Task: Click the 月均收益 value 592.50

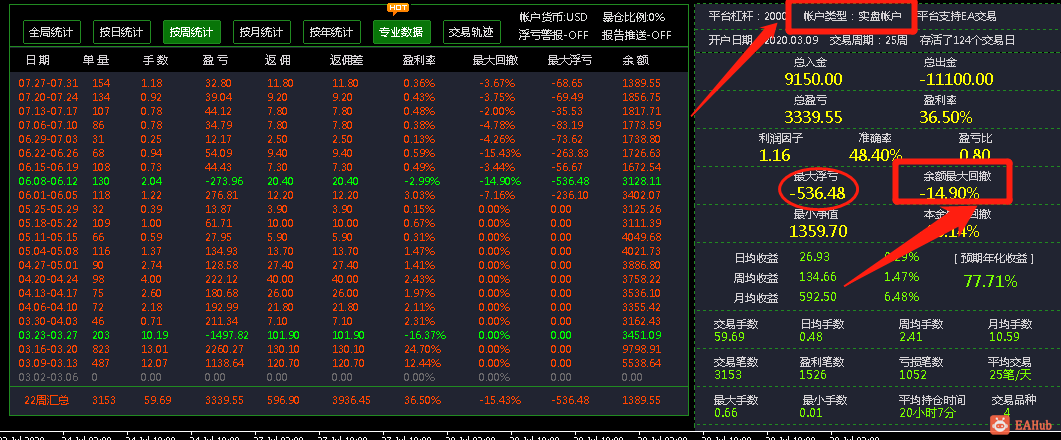Action: 817,296
